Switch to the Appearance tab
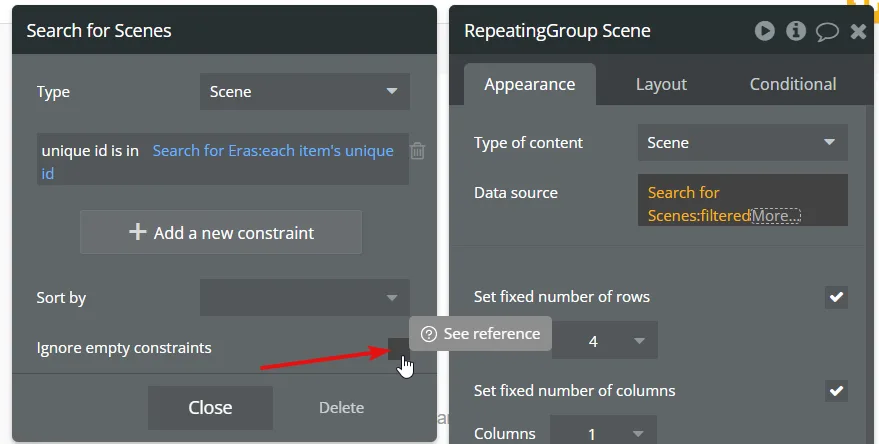This screenshot has height=444, width=879. pos(530,84)
